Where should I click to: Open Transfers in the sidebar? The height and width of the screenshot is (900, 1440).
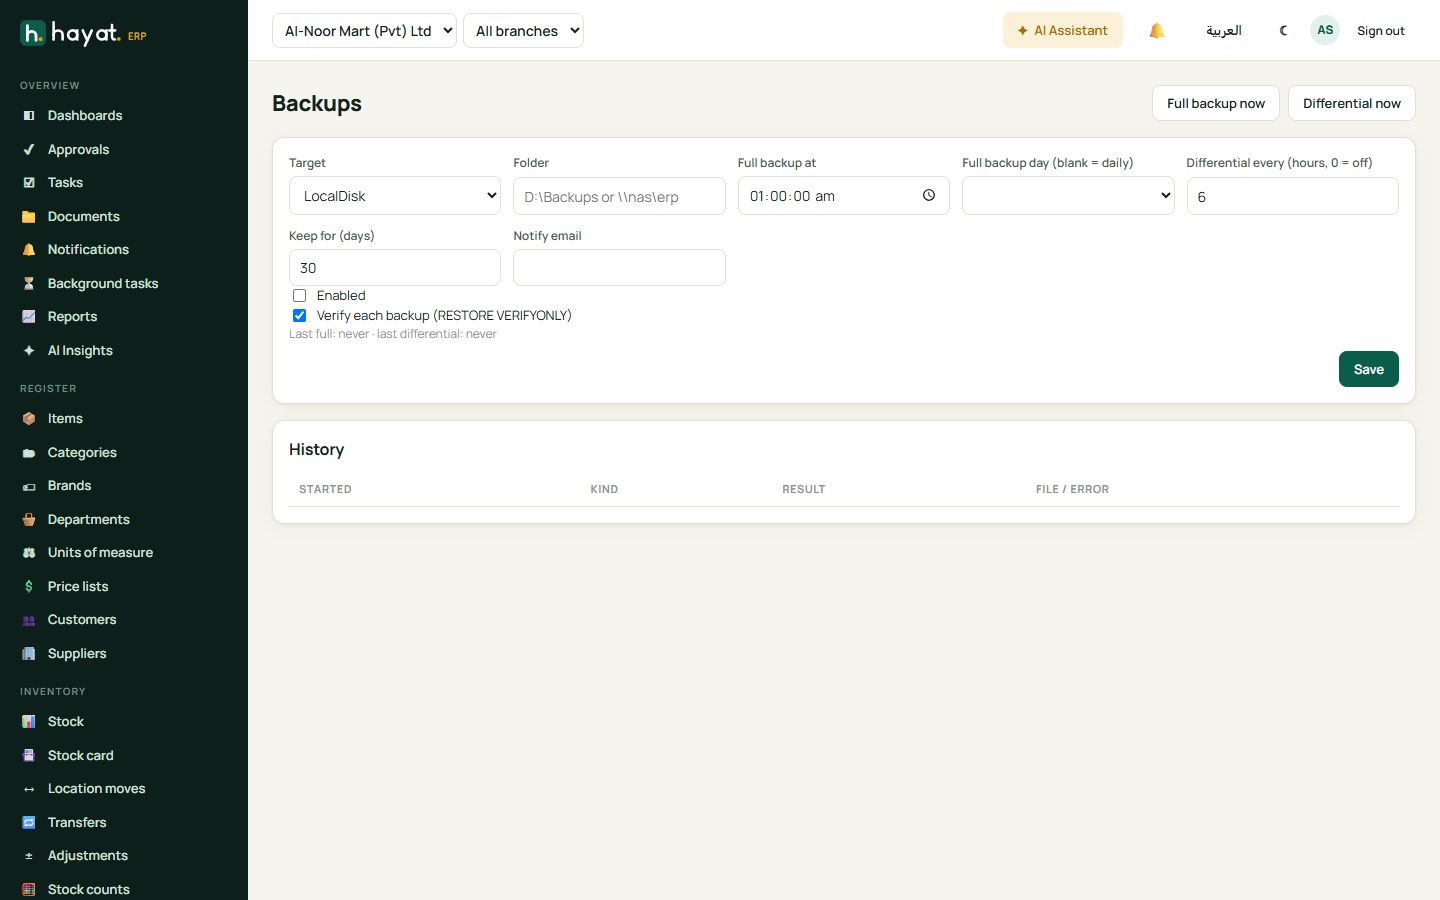click(77, 823)
